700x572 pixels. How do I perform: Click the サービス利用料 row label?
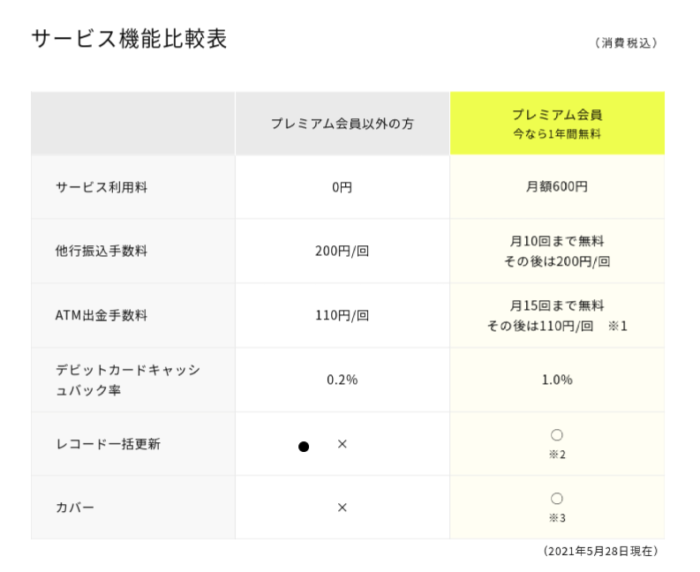pos(101,187)
